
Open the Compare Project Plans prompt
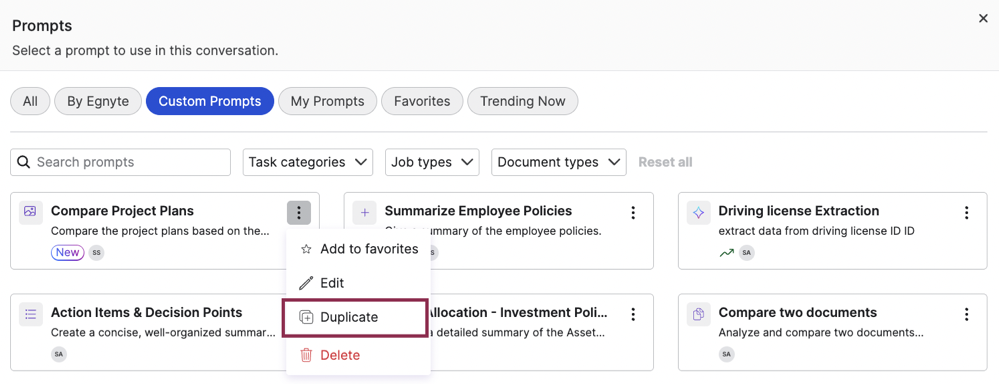pos(122,211)
